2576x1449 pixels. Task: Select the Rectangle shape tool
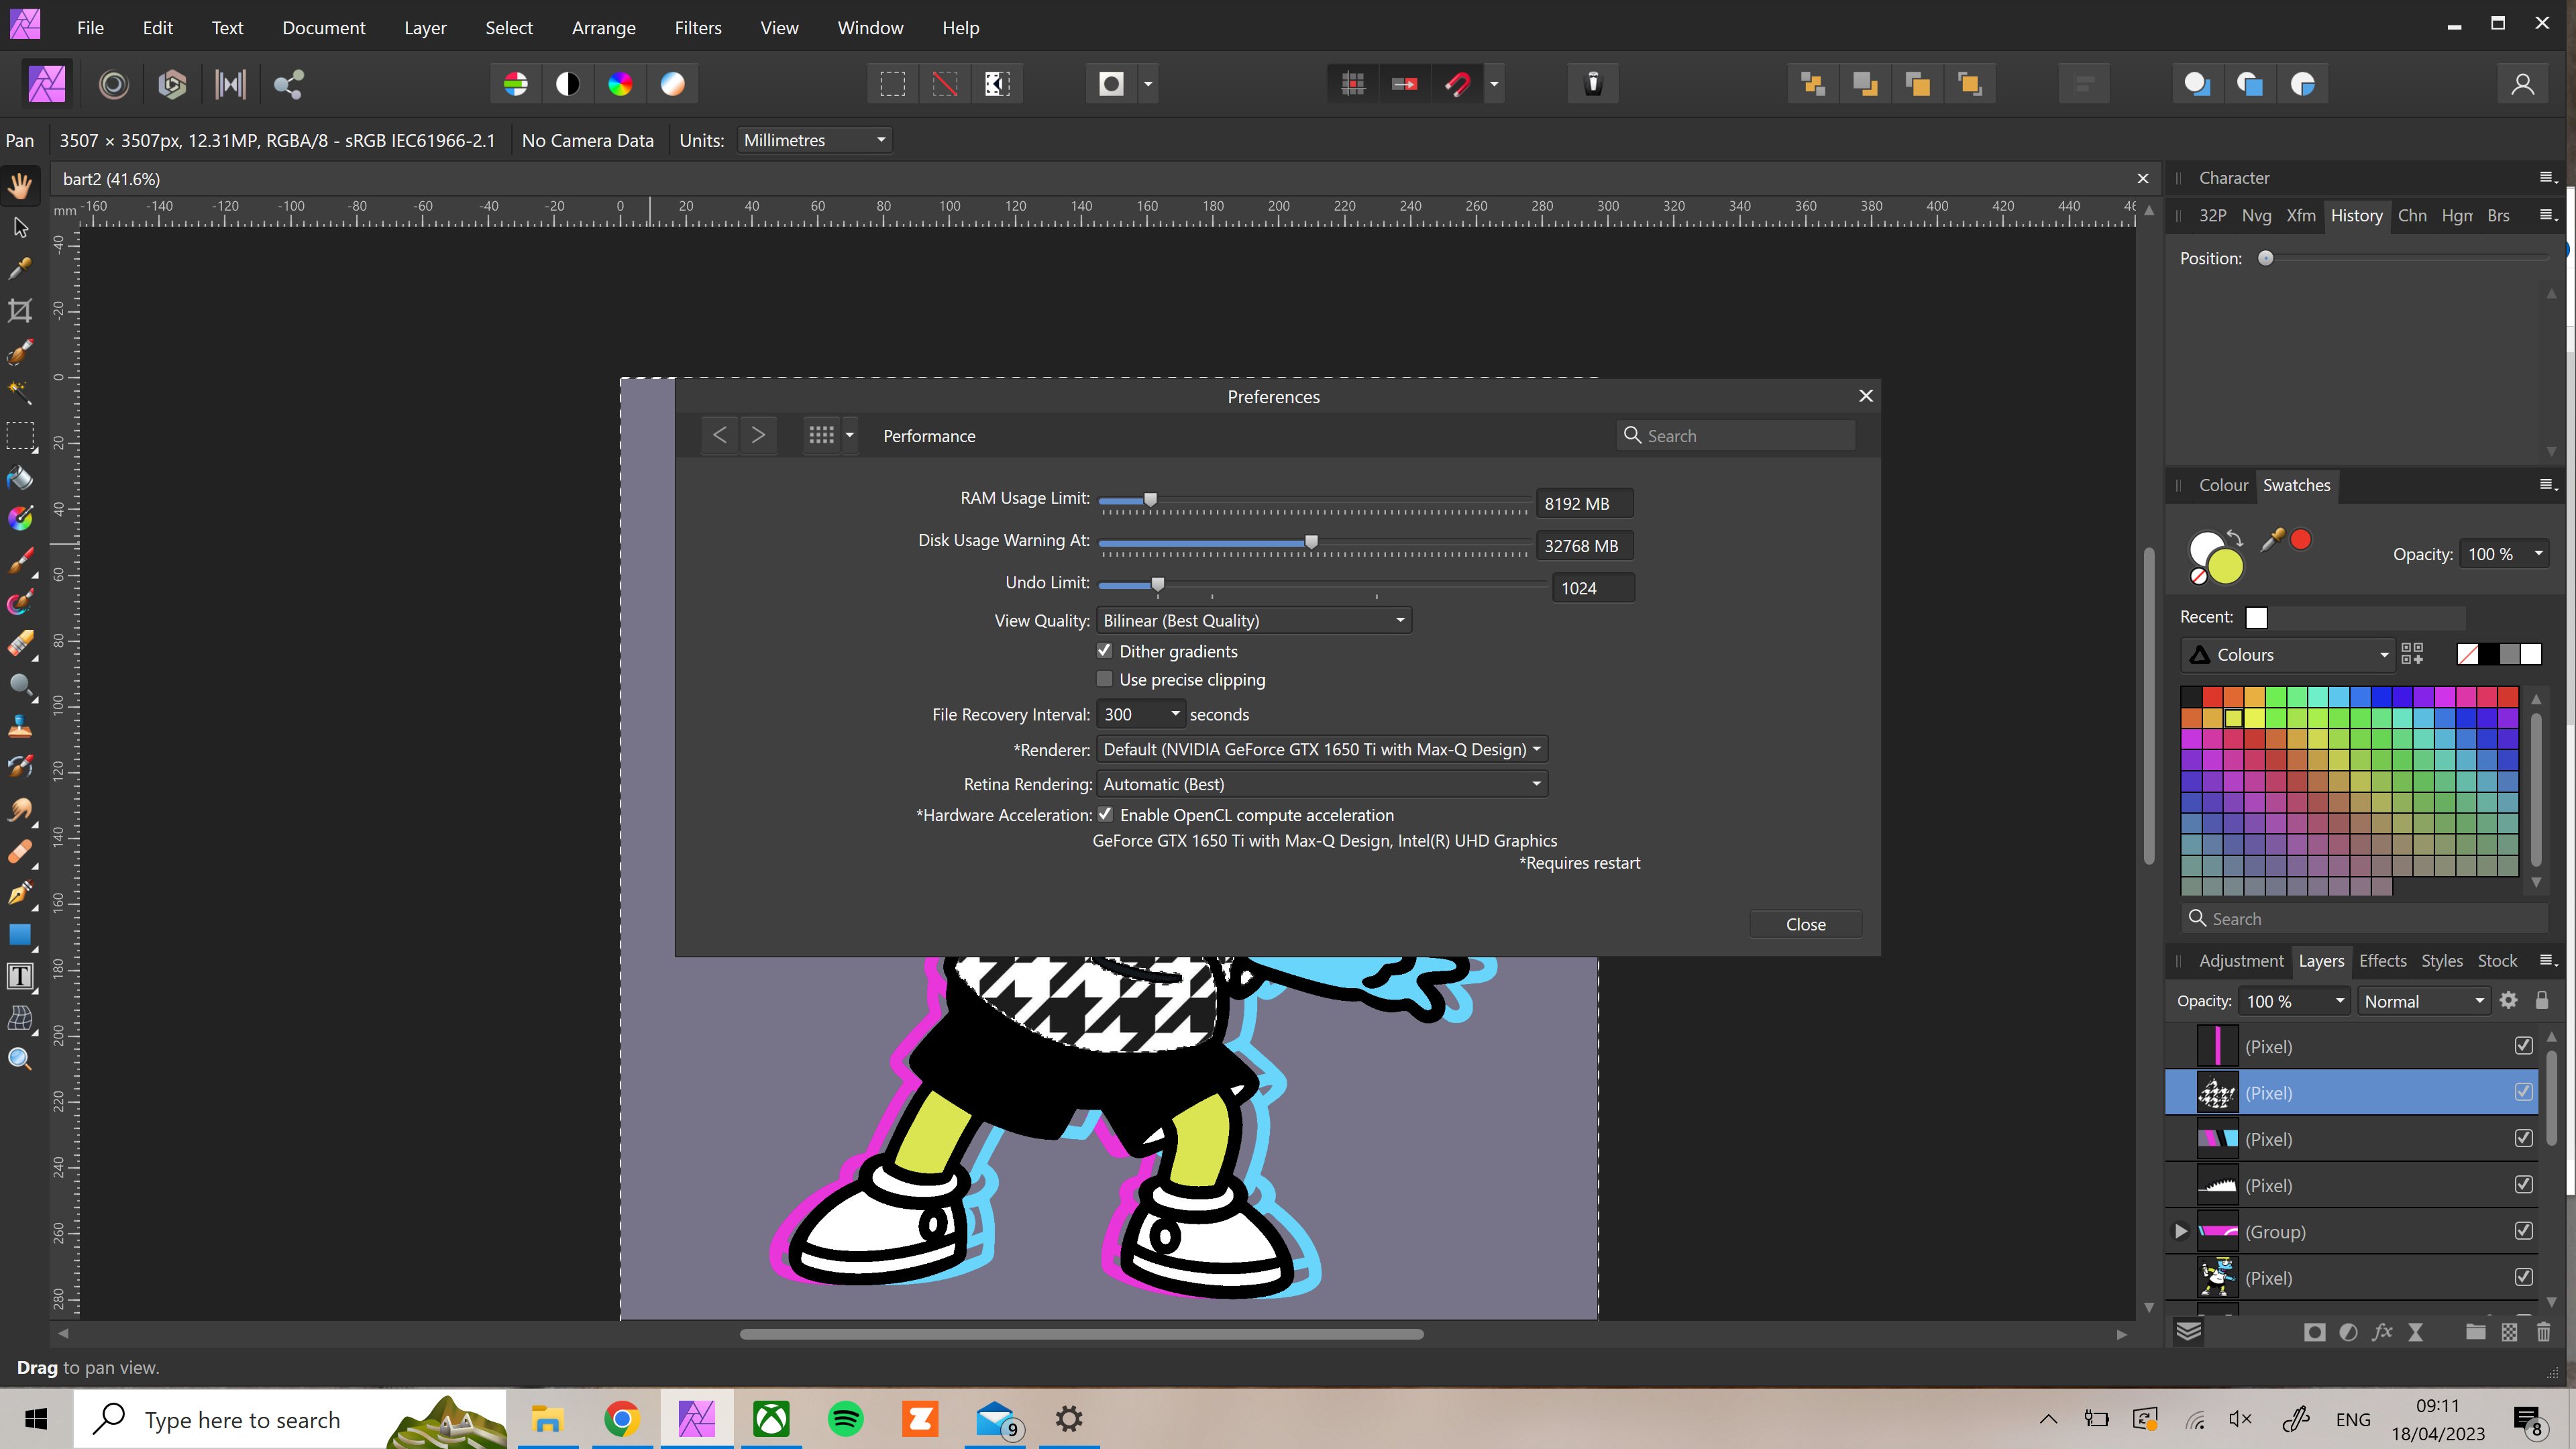pyautogui.click(x=20, y=935)
